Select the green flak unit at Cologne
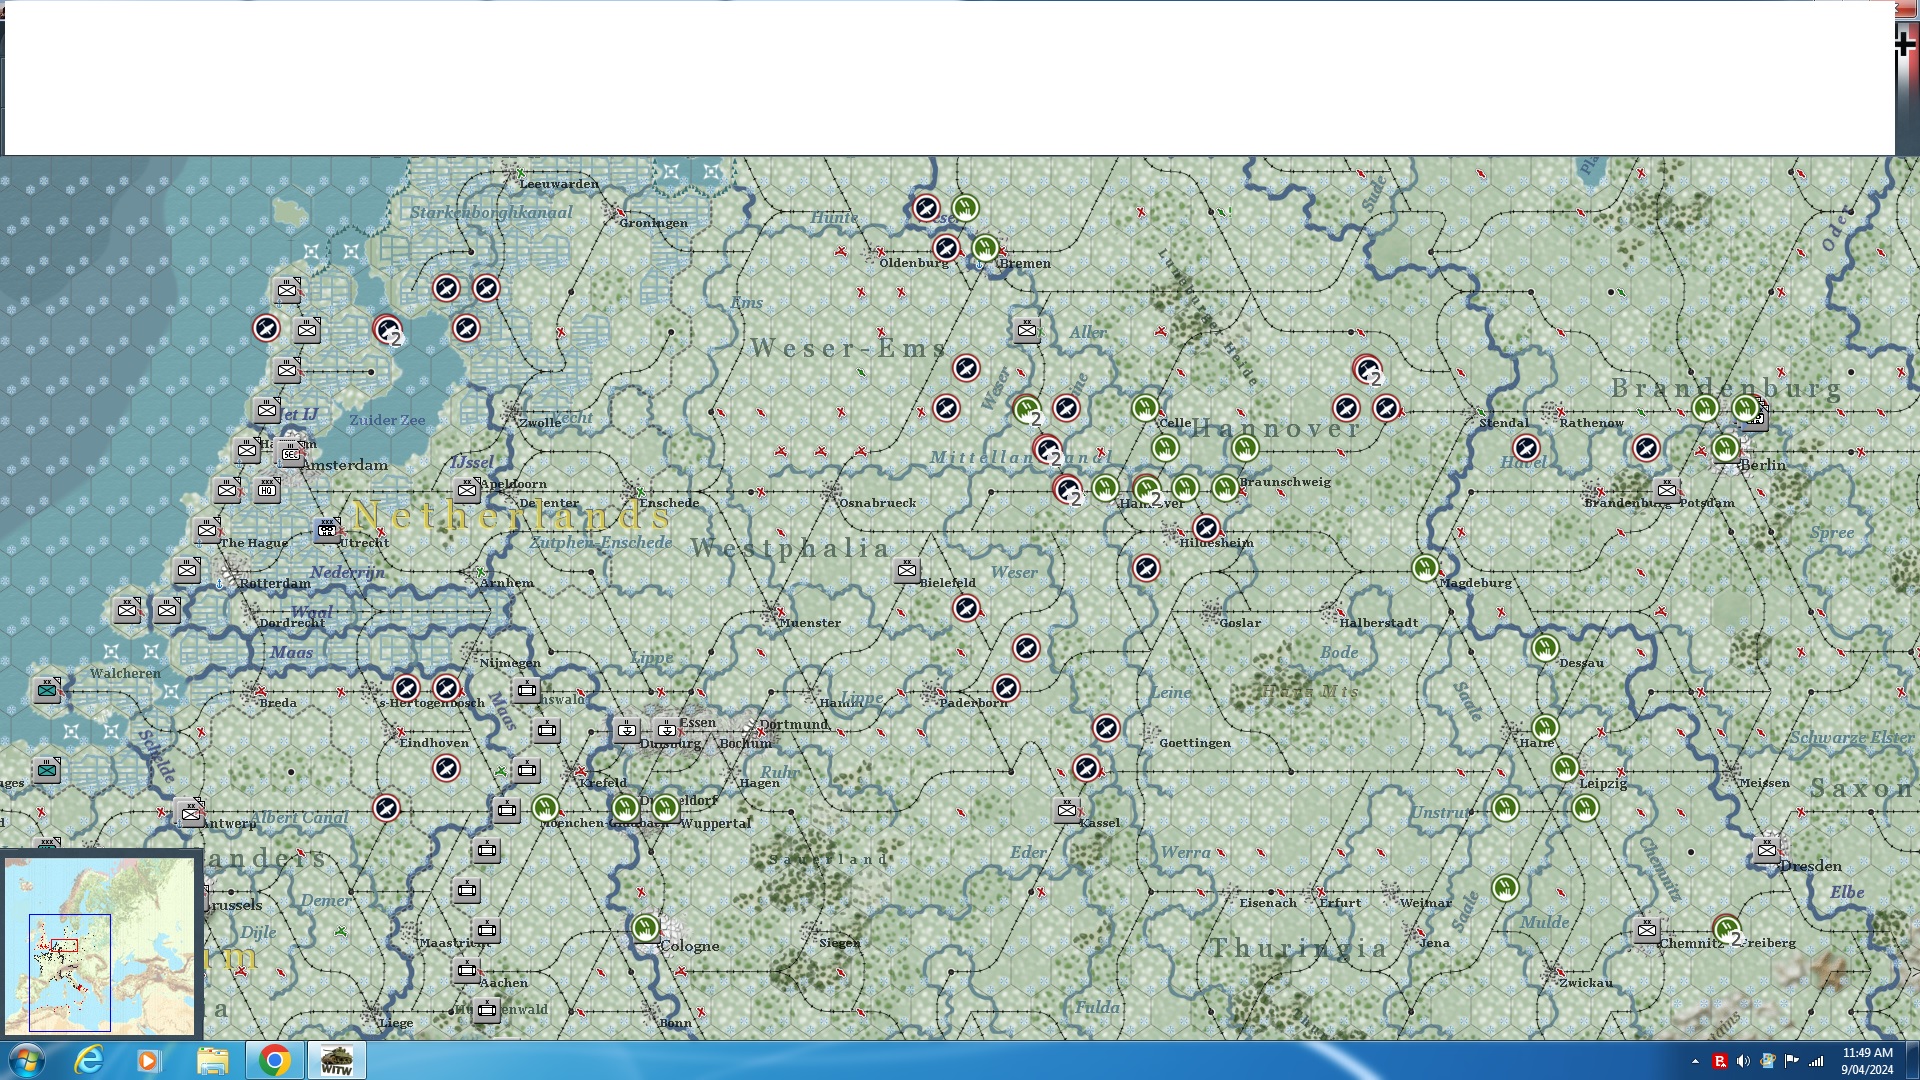 (x=646, y=929)
